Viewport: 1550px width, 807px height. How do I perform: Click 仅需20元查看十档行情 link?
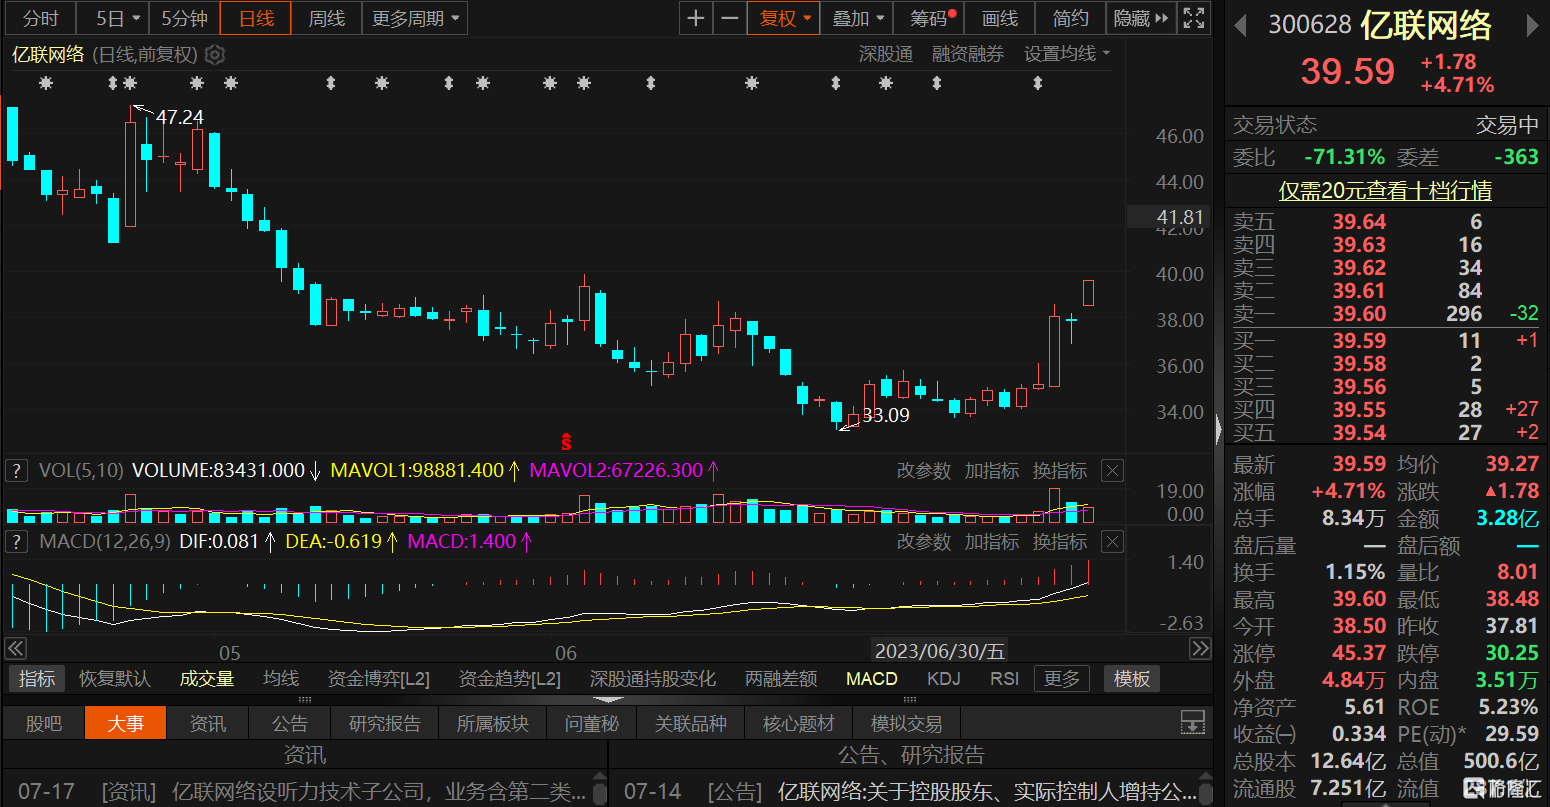1385,190
